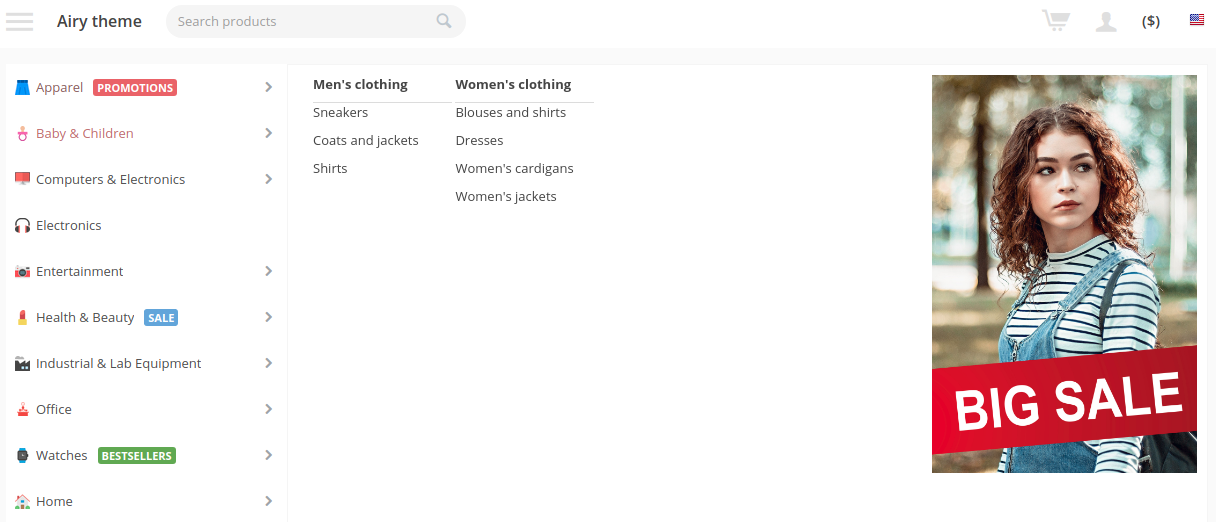
Task: Expand the Apparel category chevron
Action: click(268, 87)
